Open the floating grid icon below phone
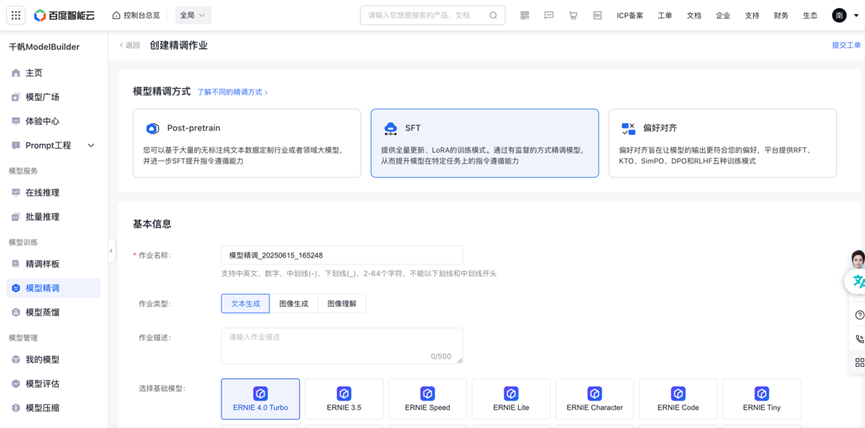The height and width of the screenshot is (428, 865). pyautogui.click(x=859, y=362)
